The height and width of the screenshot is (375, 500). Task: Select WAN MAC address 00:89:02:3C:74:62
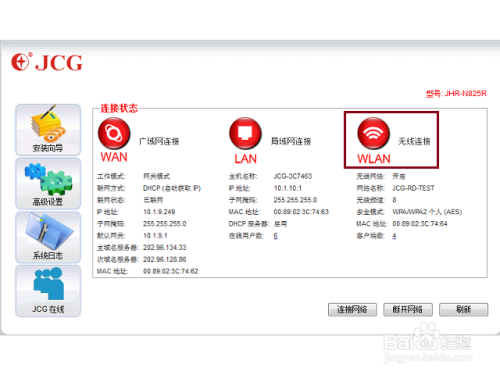(171, 271)
